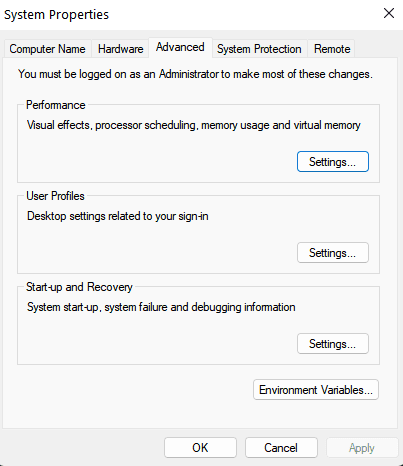Open the Remote tab
Screen dimensions: 403x466
(332, 49)
